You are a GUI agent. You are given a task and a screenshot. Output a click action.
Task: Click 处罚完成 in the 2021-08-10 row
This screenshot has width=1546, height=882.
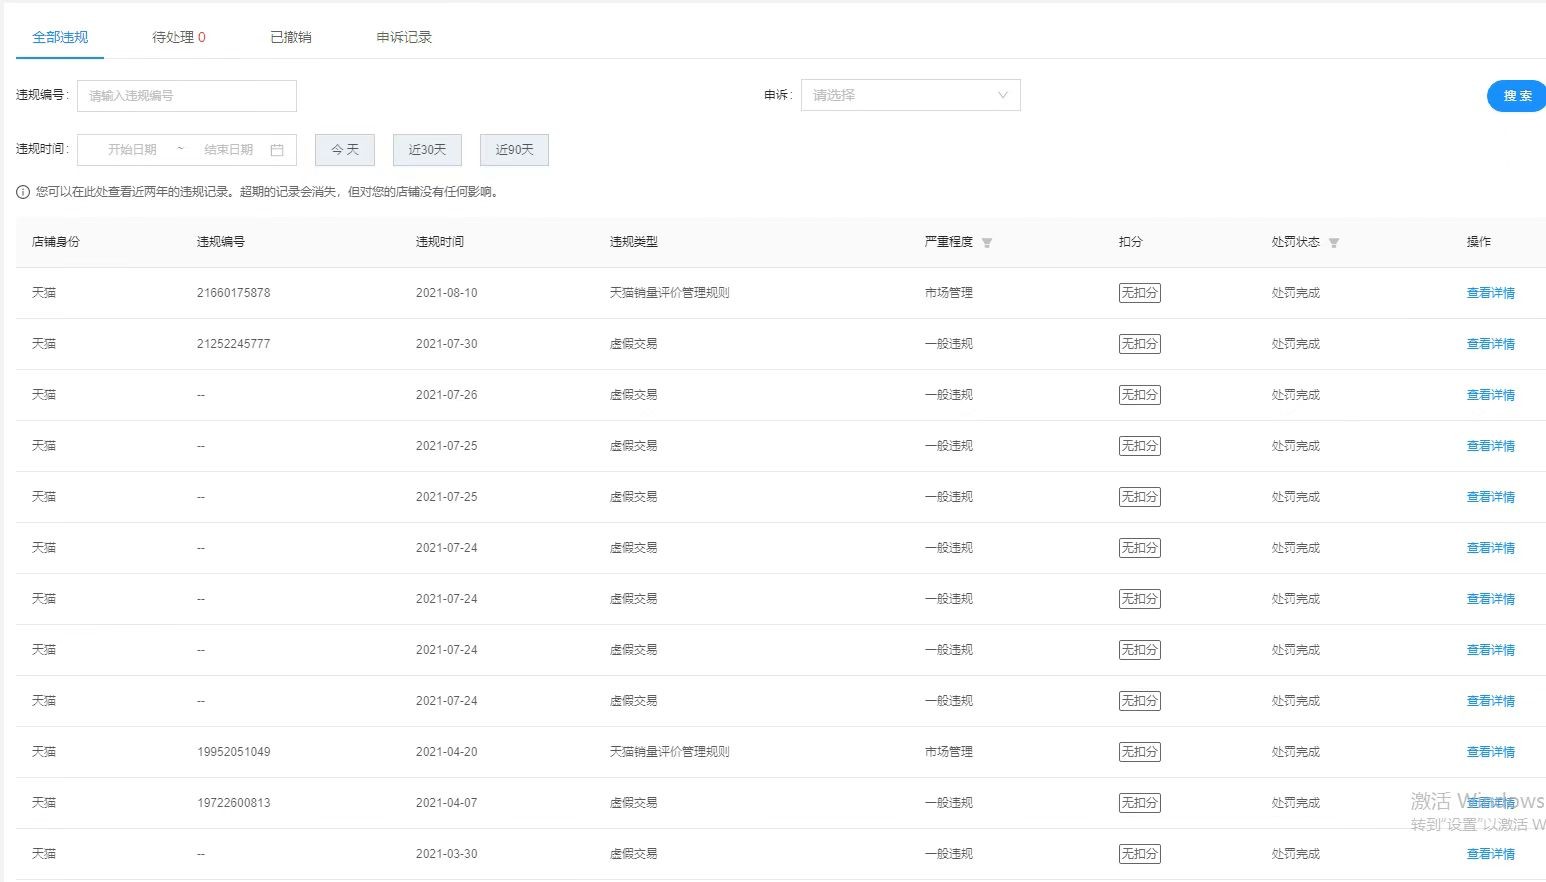(x=1295, y=293)
